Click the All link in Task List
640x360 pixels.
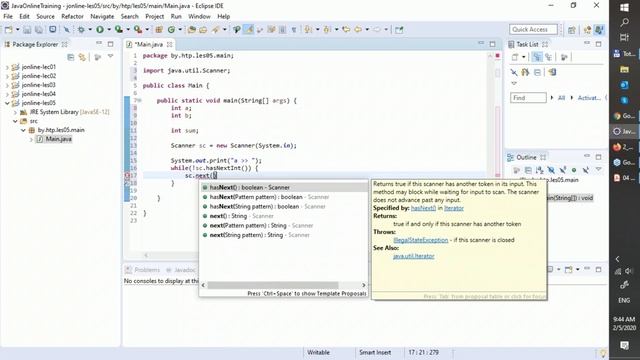(x=561, y=98)
